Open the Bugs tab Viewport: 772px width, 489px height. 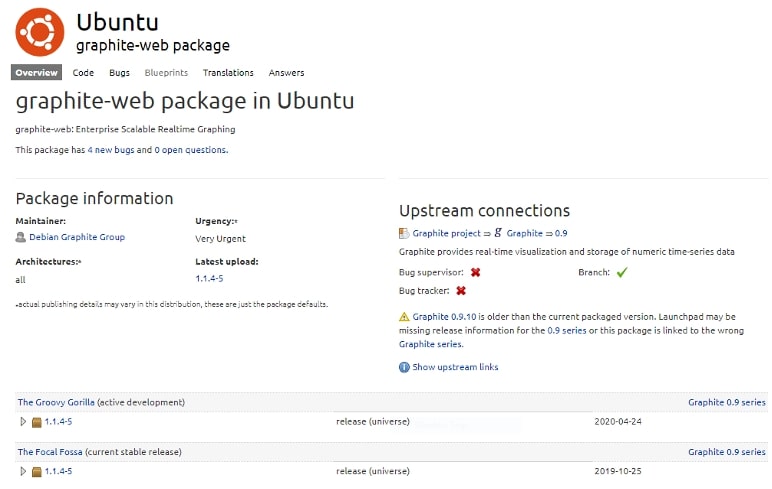click(x=120, y=72)
